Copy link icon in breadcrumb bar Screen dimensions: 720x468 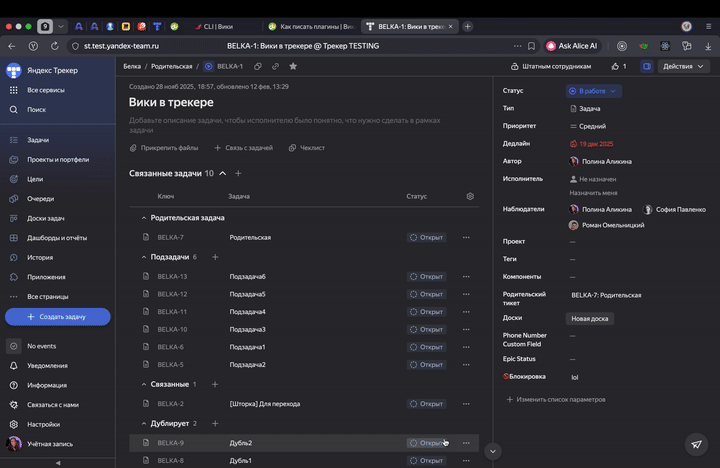pos(275,66)
